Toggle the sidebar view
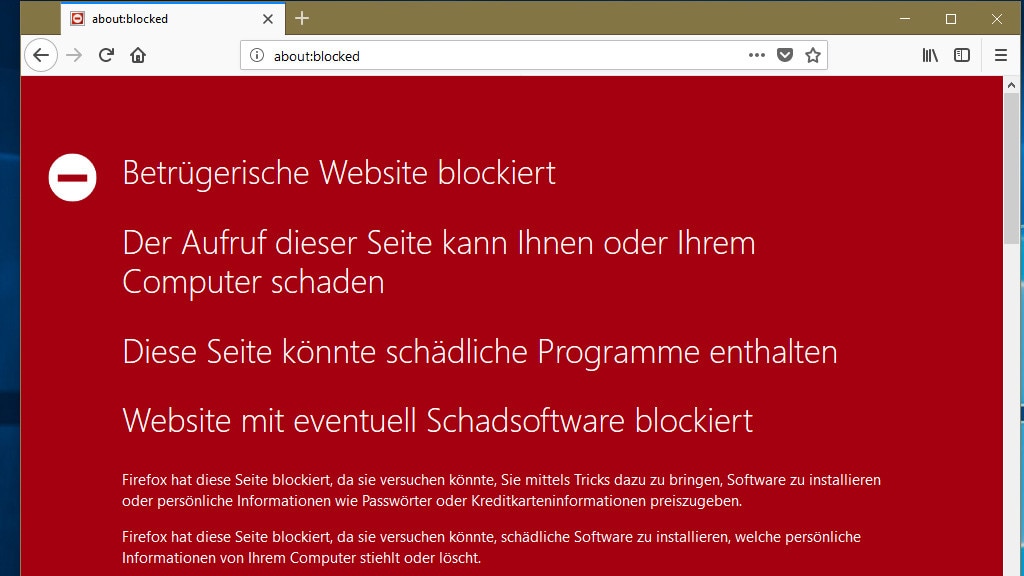 click(962, 56)
